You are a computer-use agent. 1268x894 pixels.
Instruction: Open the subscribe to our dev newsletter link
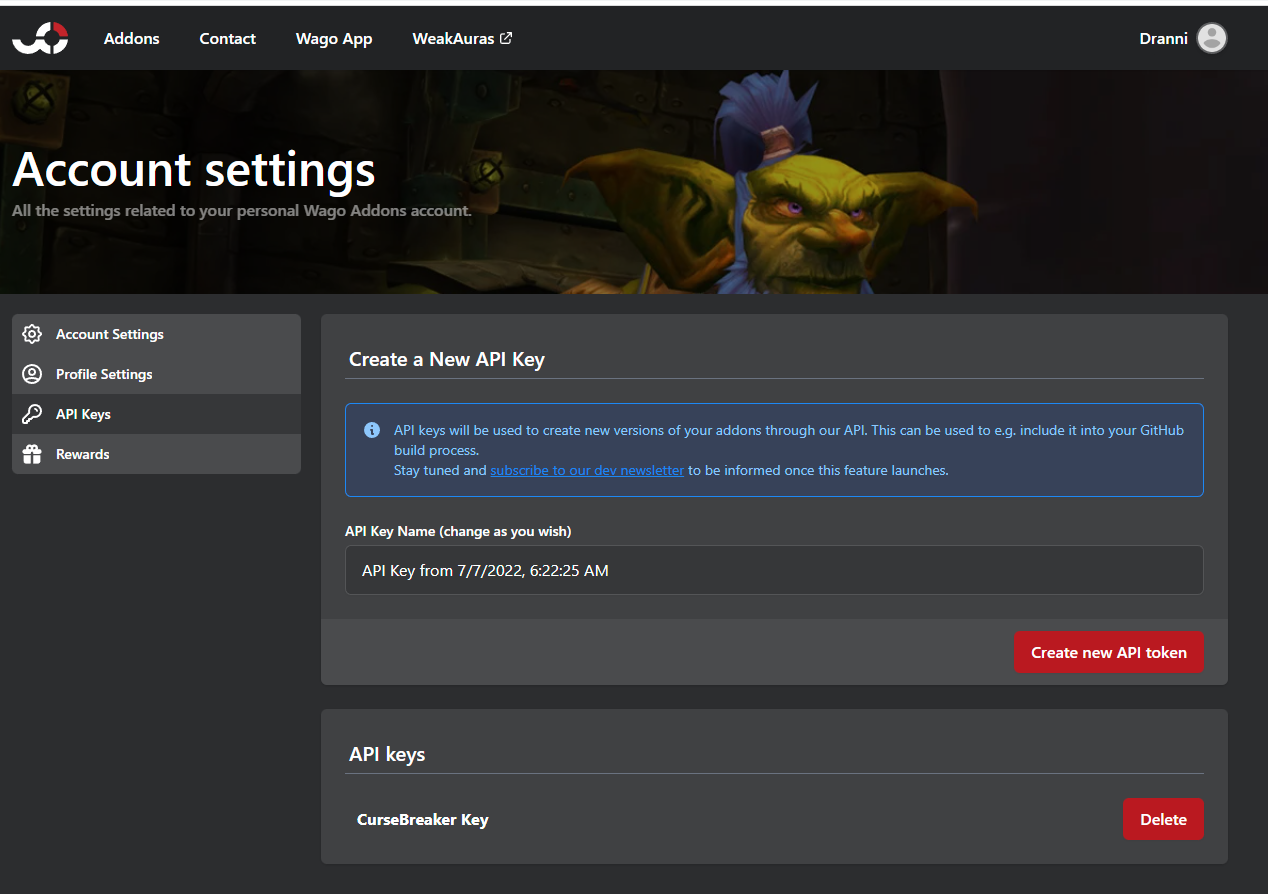pyautogui.click(x=587, y=470)
